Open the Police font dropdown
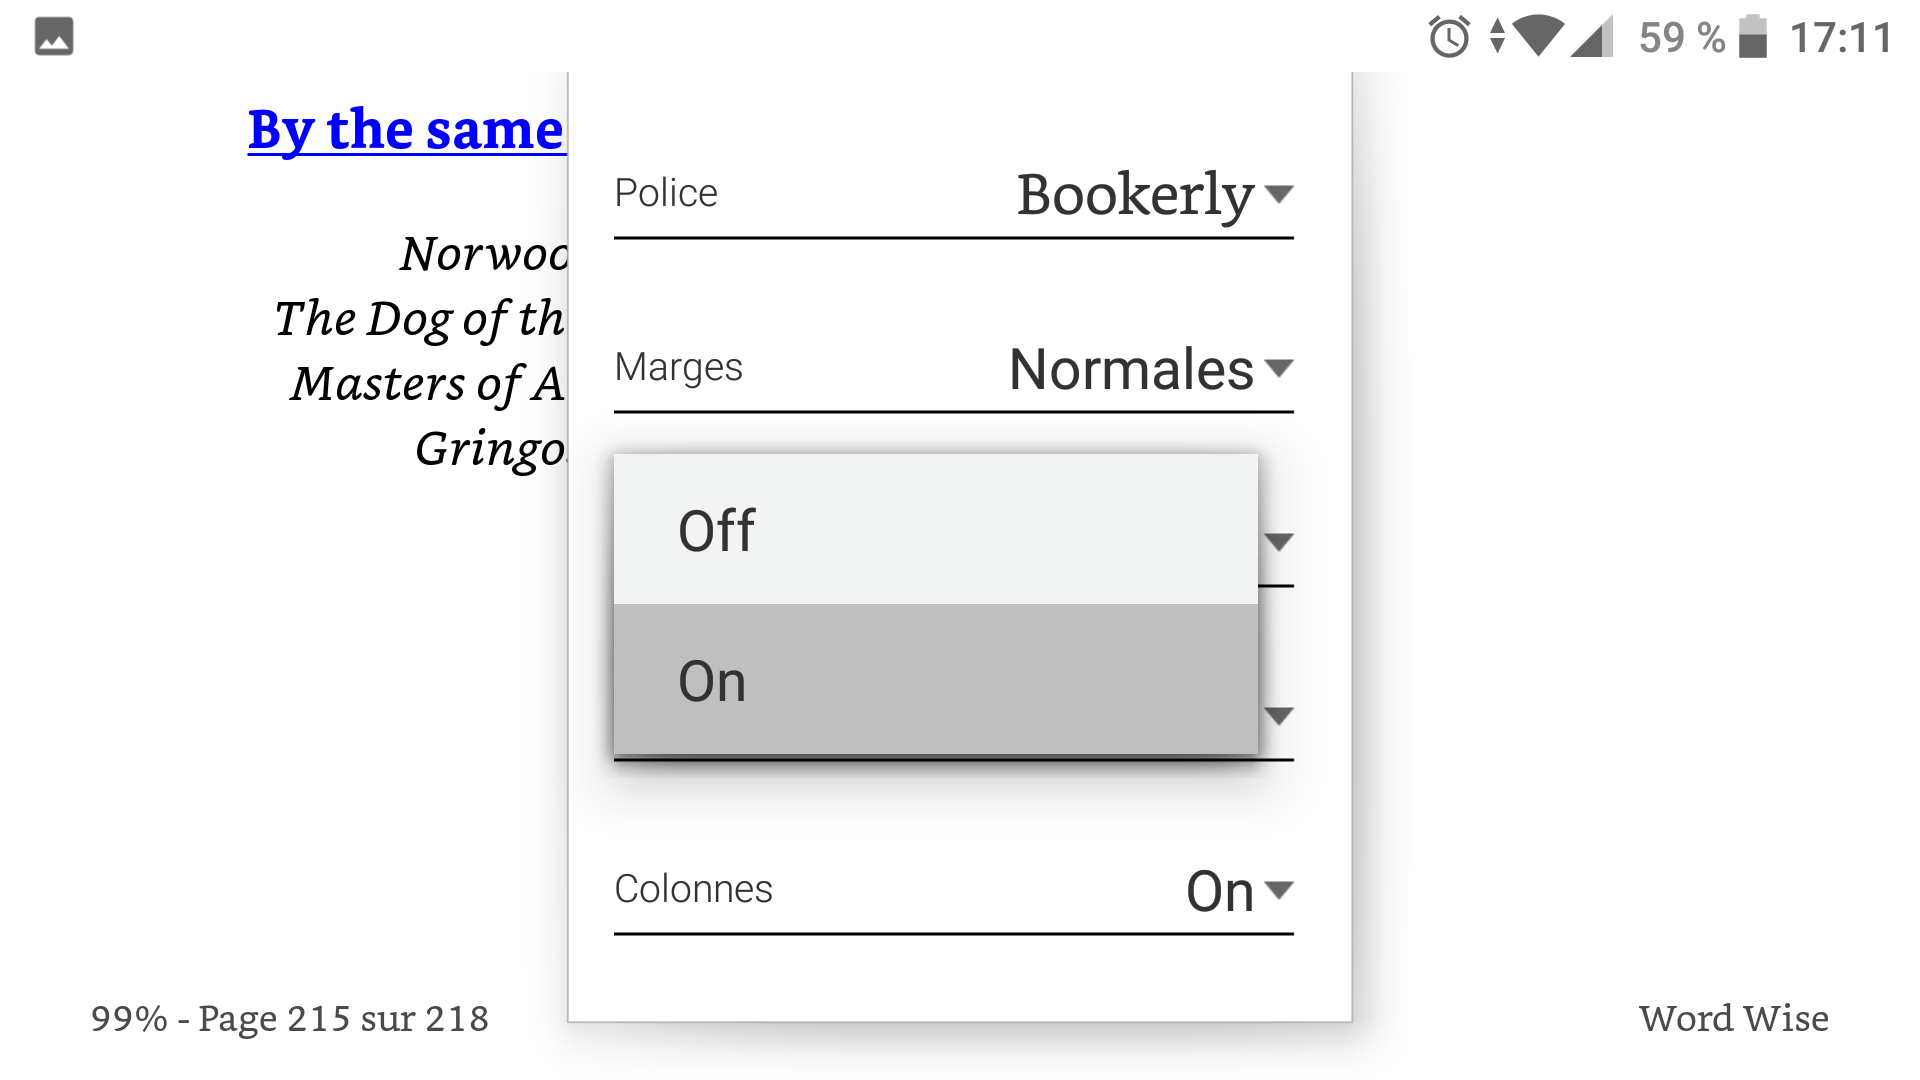1920x1080 pixels. pyautogui.click(x=1130, y=195)
